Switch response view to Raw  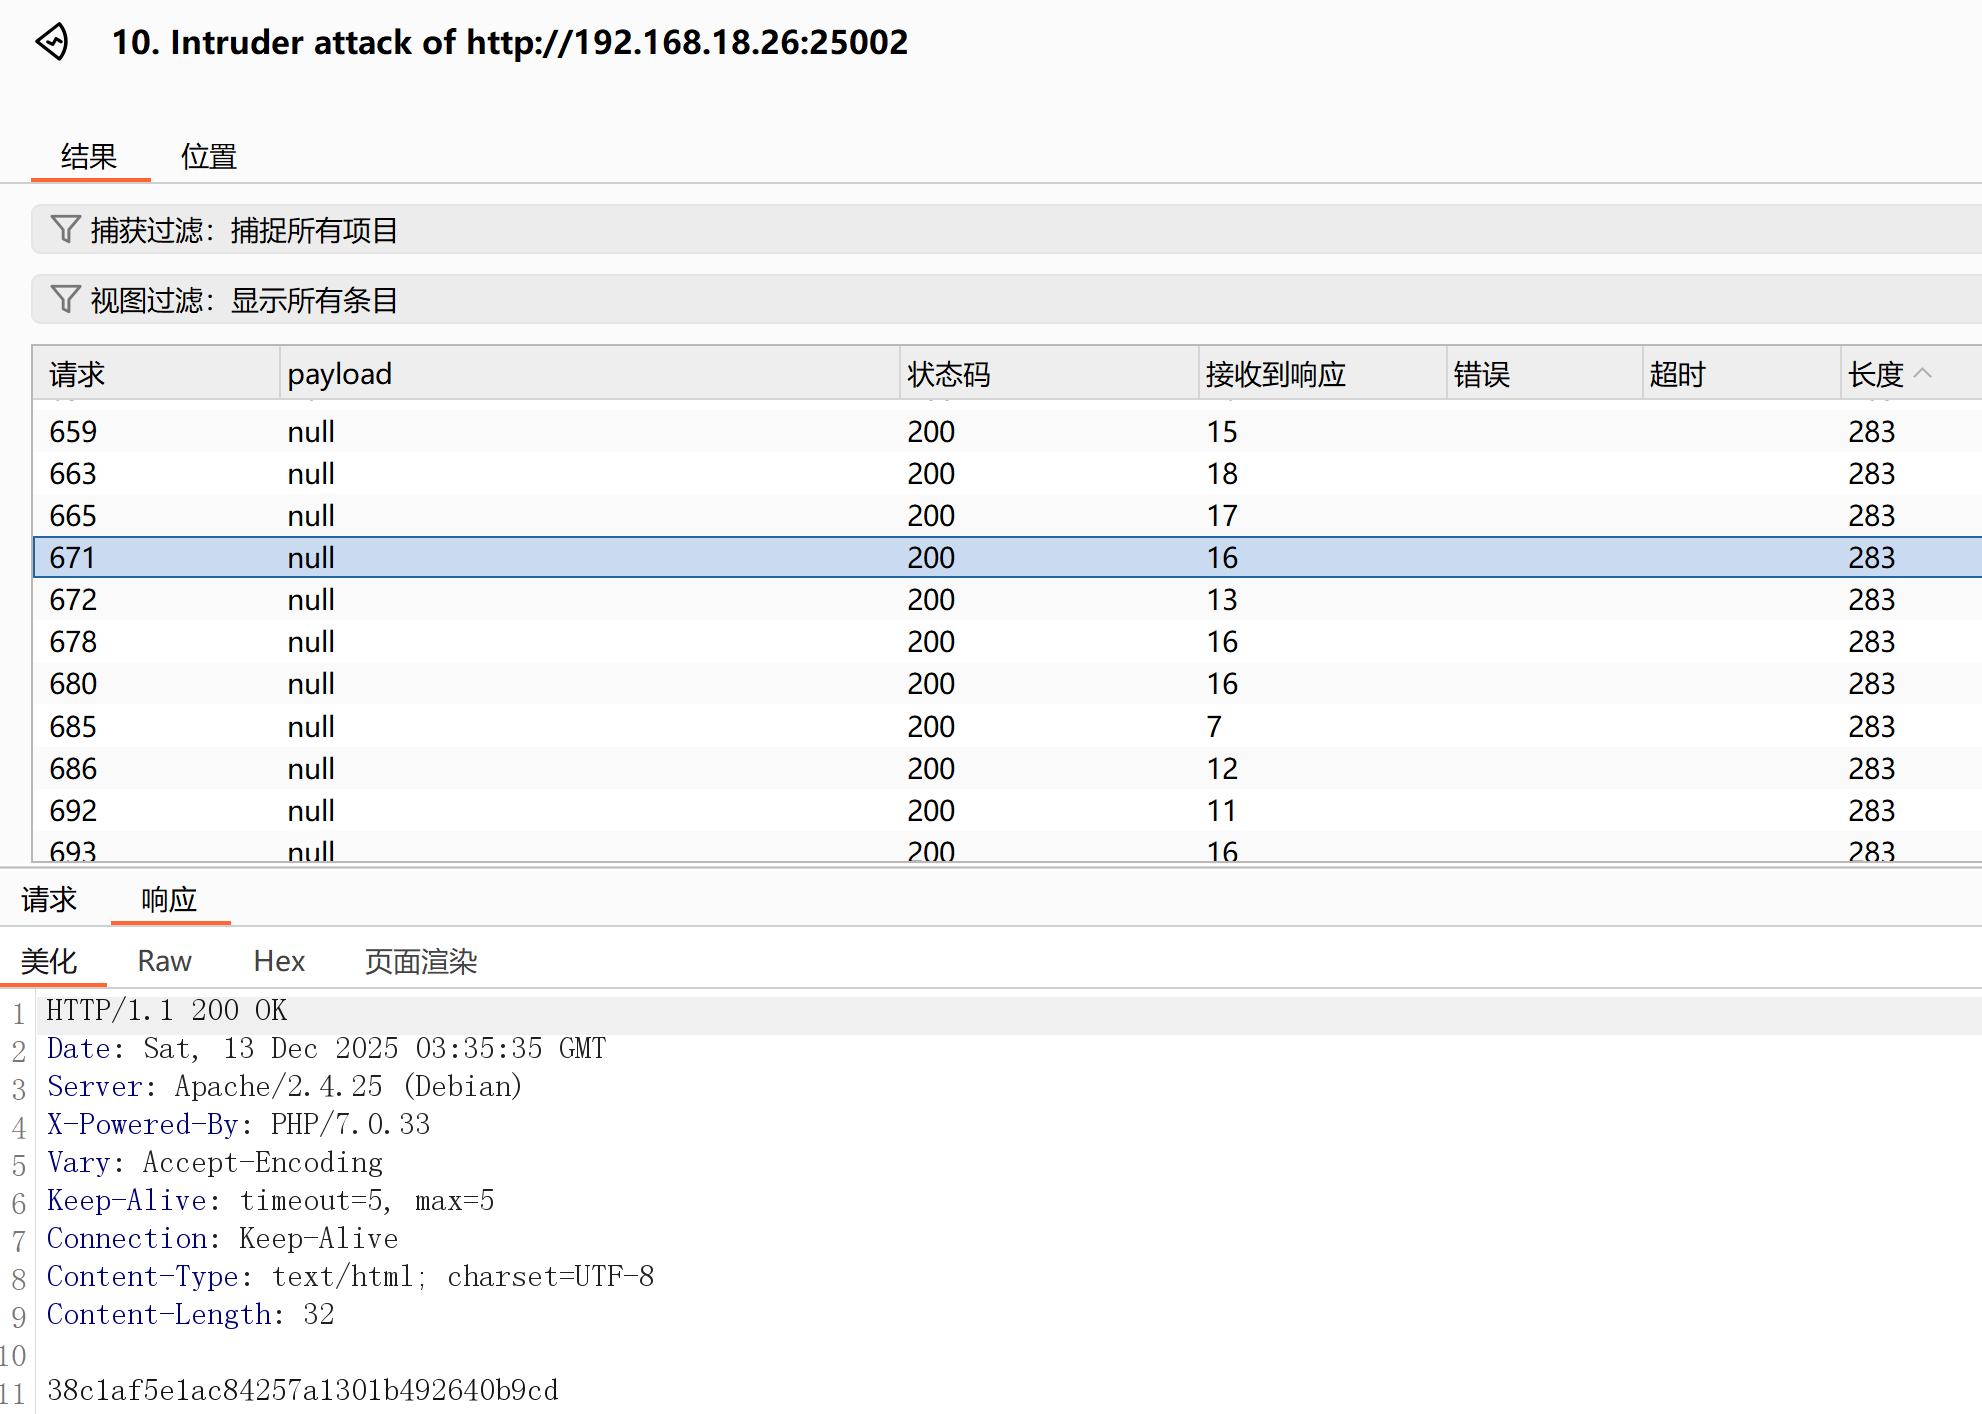164,961
